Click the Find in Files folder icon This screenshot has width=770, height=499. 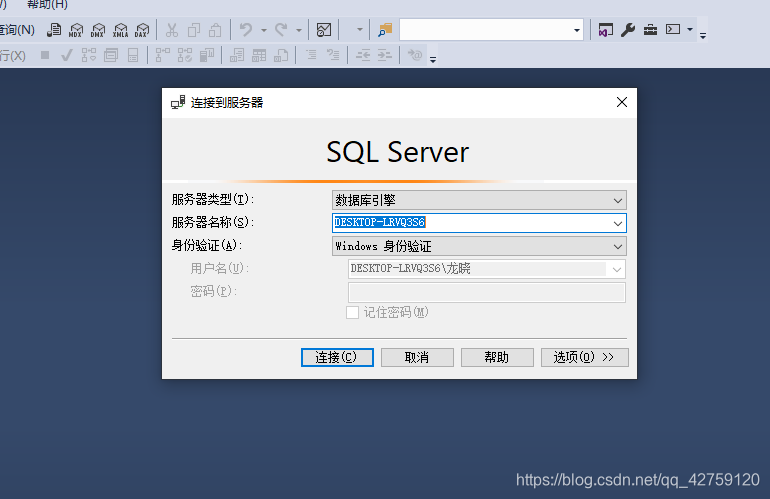click(385, 30)
